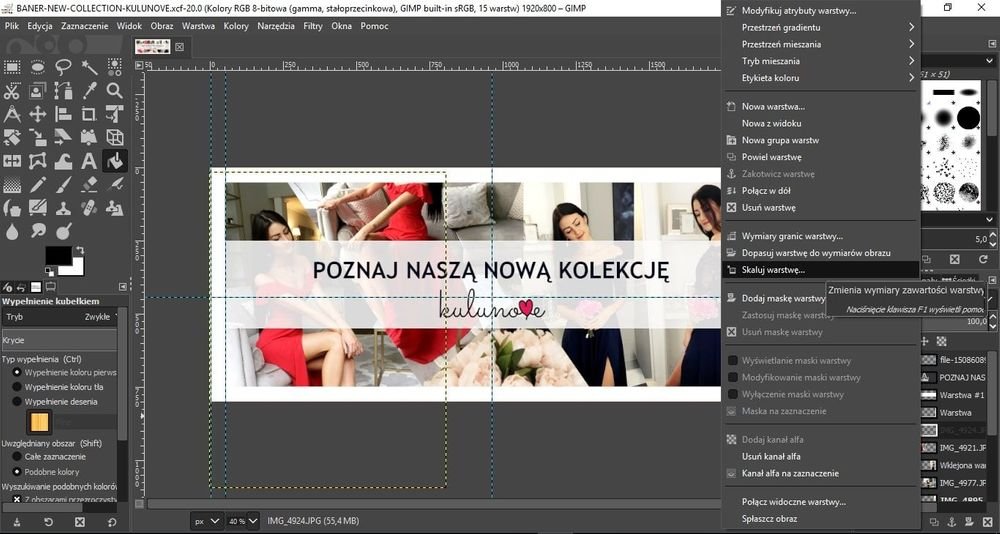The width and height of the screenshot is (1000, 534).
Task: Click delete tool preset button
Action: [80, 522]
